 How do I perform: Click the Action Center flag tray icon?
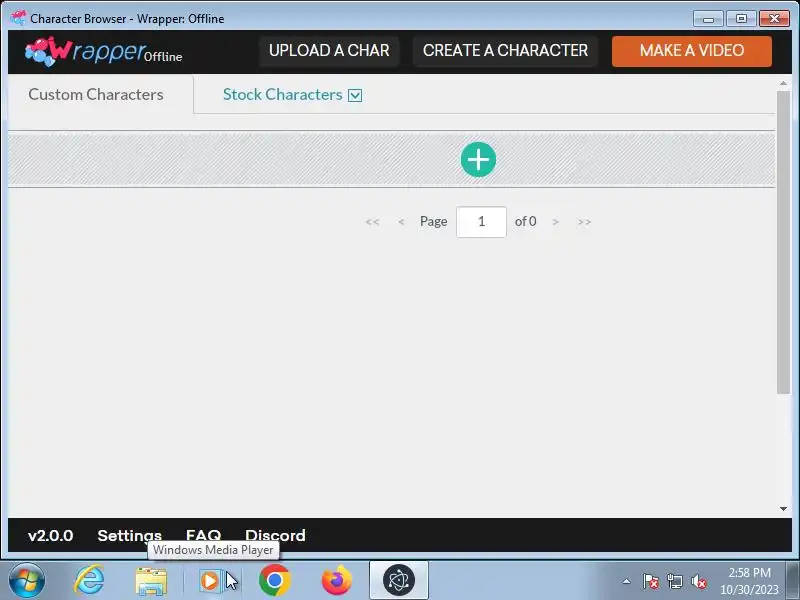[x=651, y=581]
